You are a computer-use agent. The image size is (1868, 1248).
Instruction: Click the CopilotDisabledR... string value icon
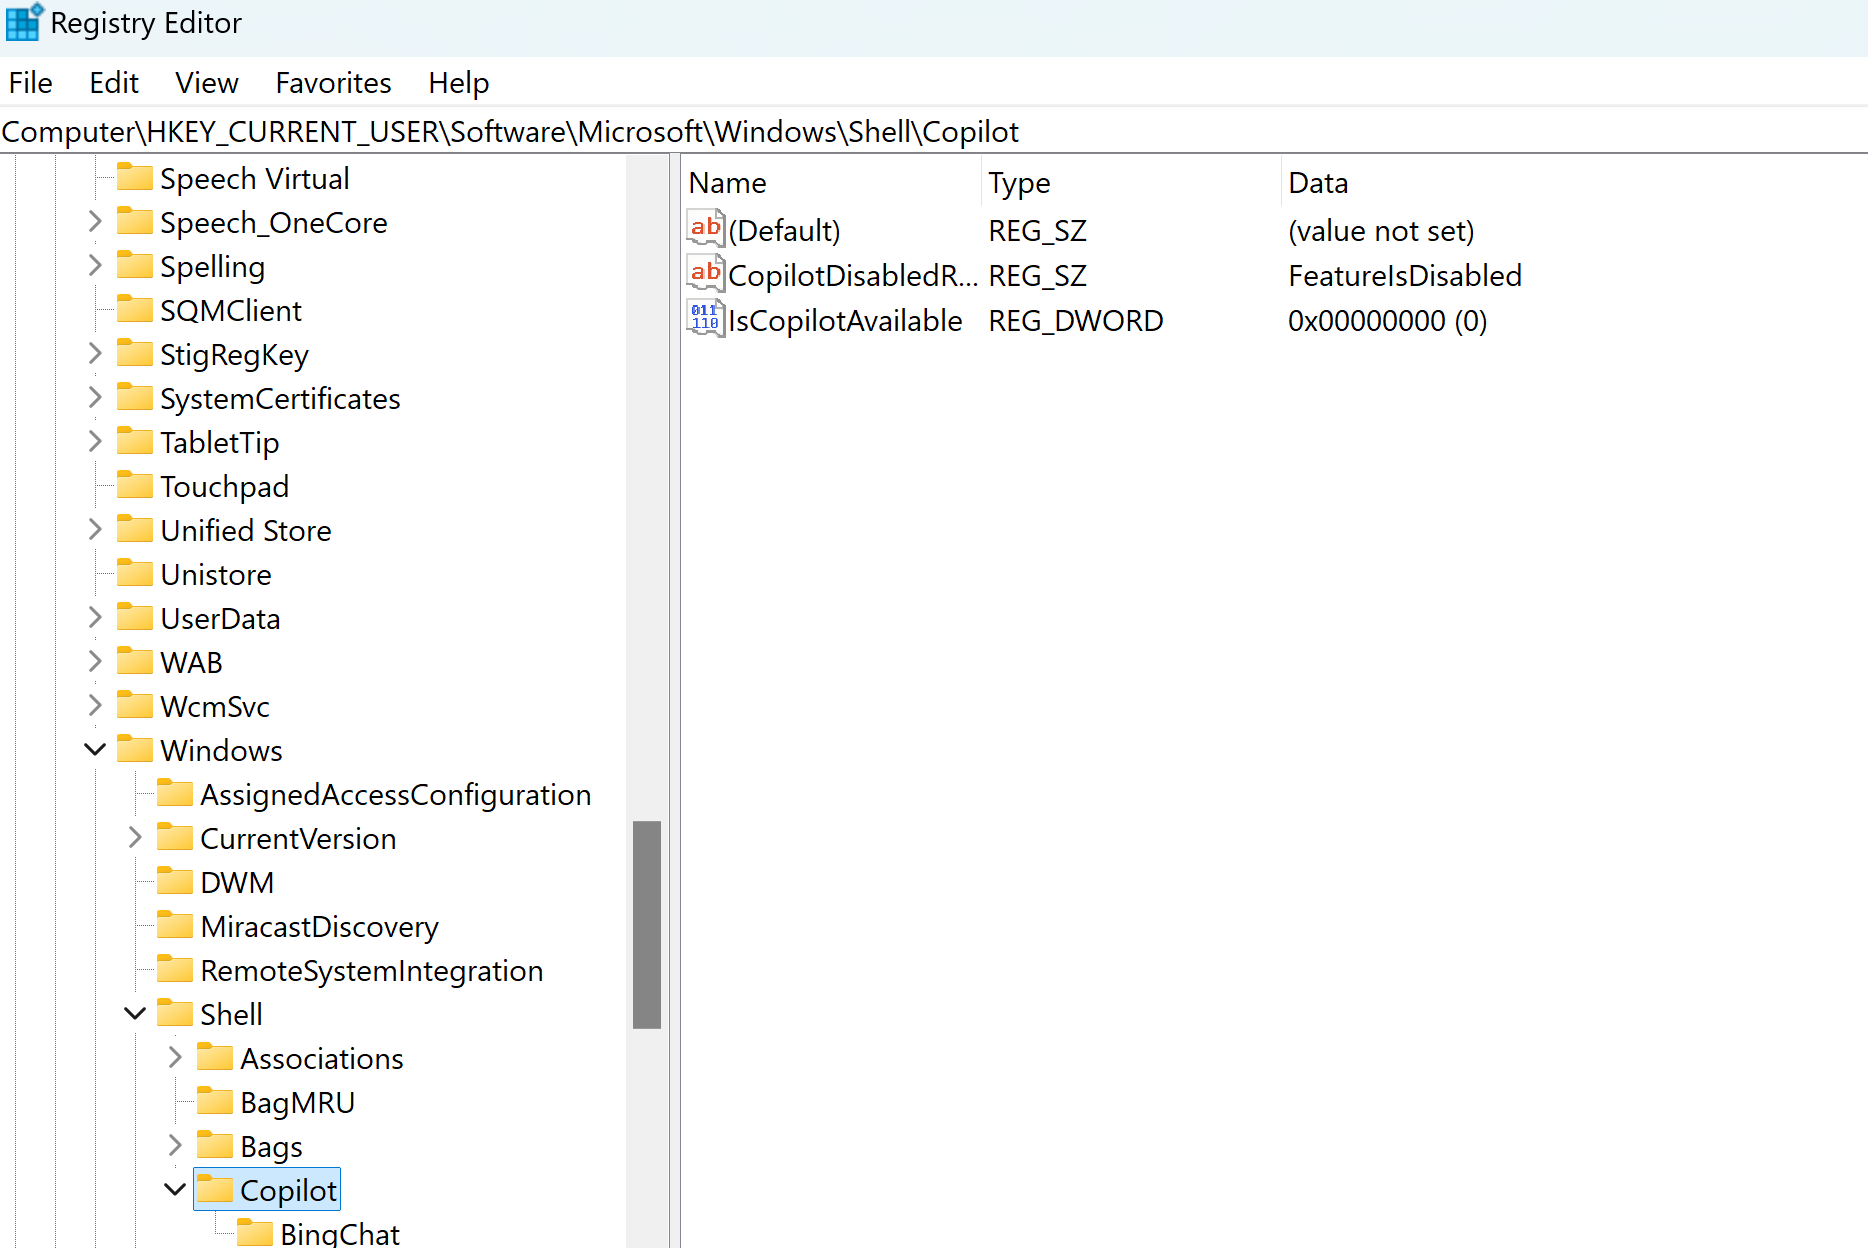pyautogui.click(x=706, y=274)
